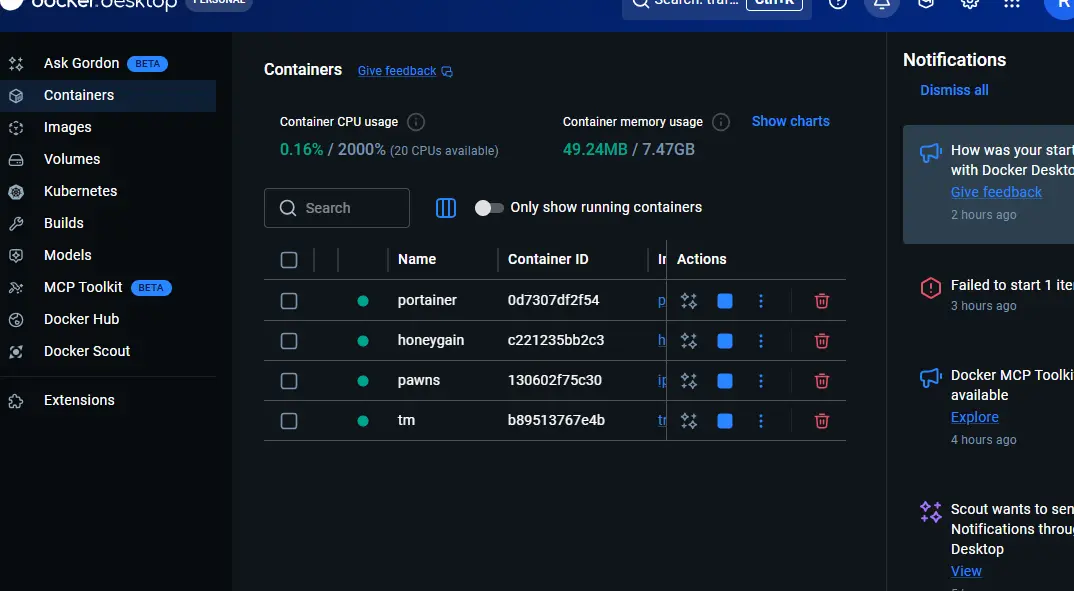The image size is (1074, 591).
Task: Click container ID 130602f75c30
Action: (555, 381)
